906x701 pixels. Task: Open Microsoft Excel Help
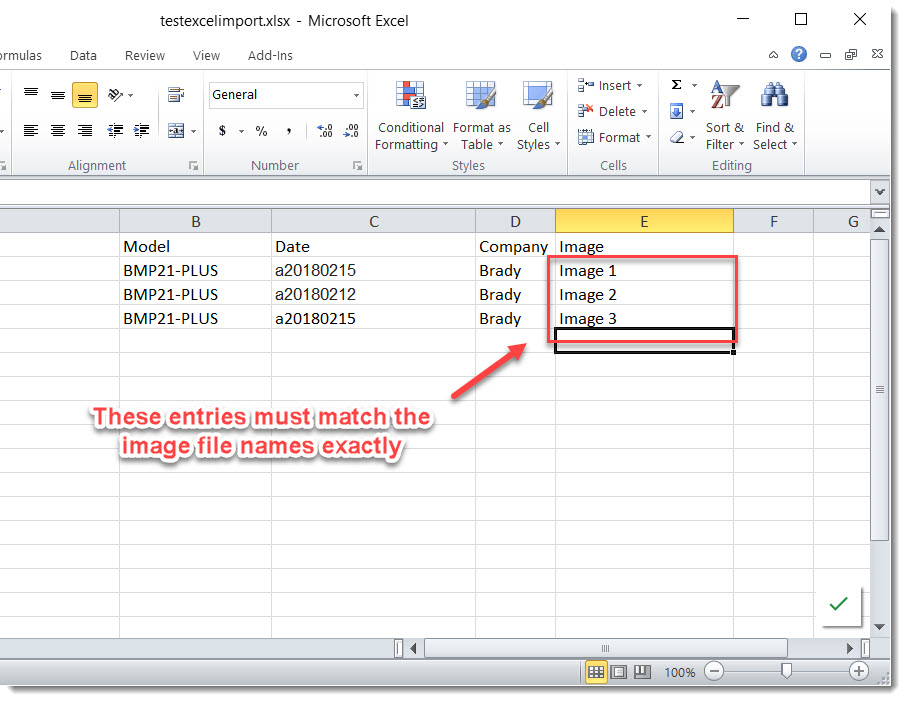[x=798, y=55]
